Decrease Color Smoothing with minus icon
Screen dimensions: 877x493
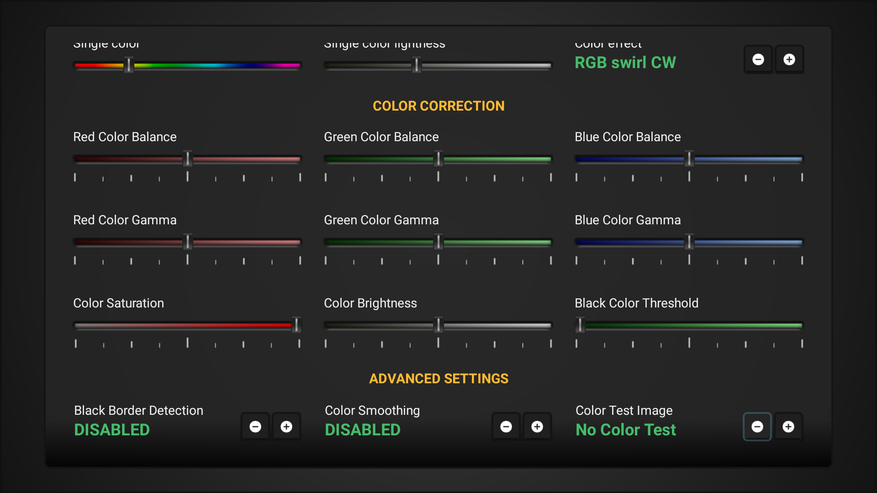(506, 427)
